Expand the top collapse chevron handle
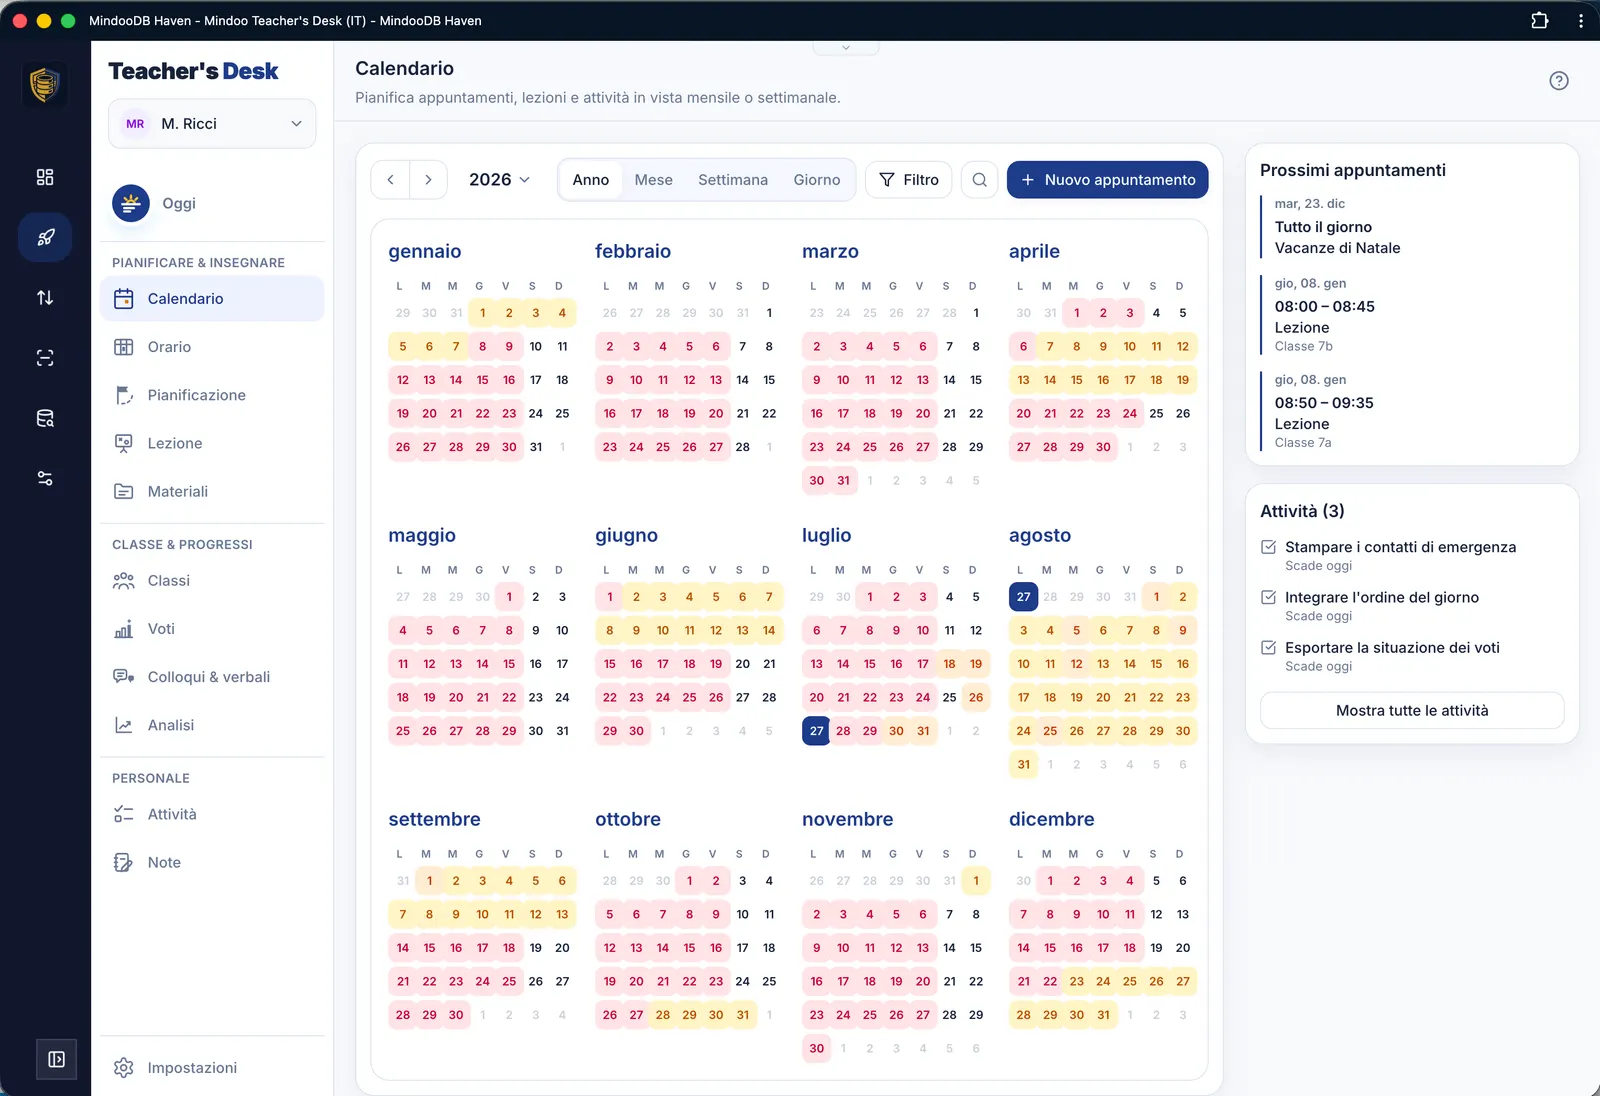The height and width of the screenshot is (1096, 1600). tap(846, 47)
